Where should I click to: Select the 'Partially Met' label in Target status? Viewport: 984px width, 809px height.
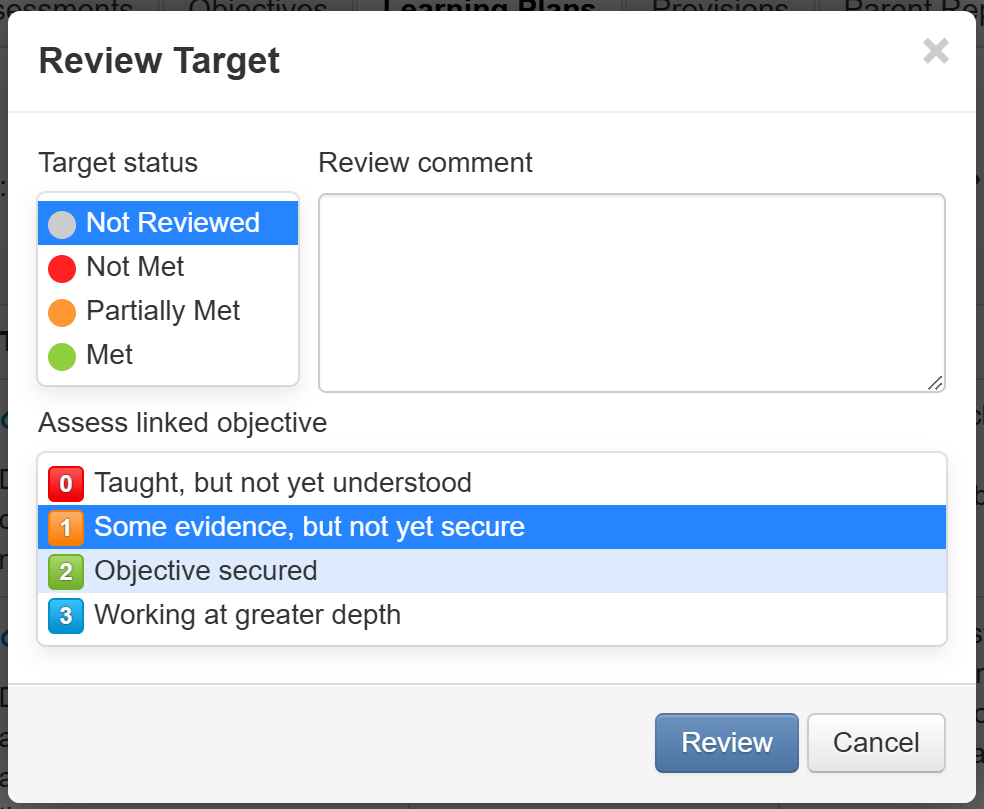163,311
